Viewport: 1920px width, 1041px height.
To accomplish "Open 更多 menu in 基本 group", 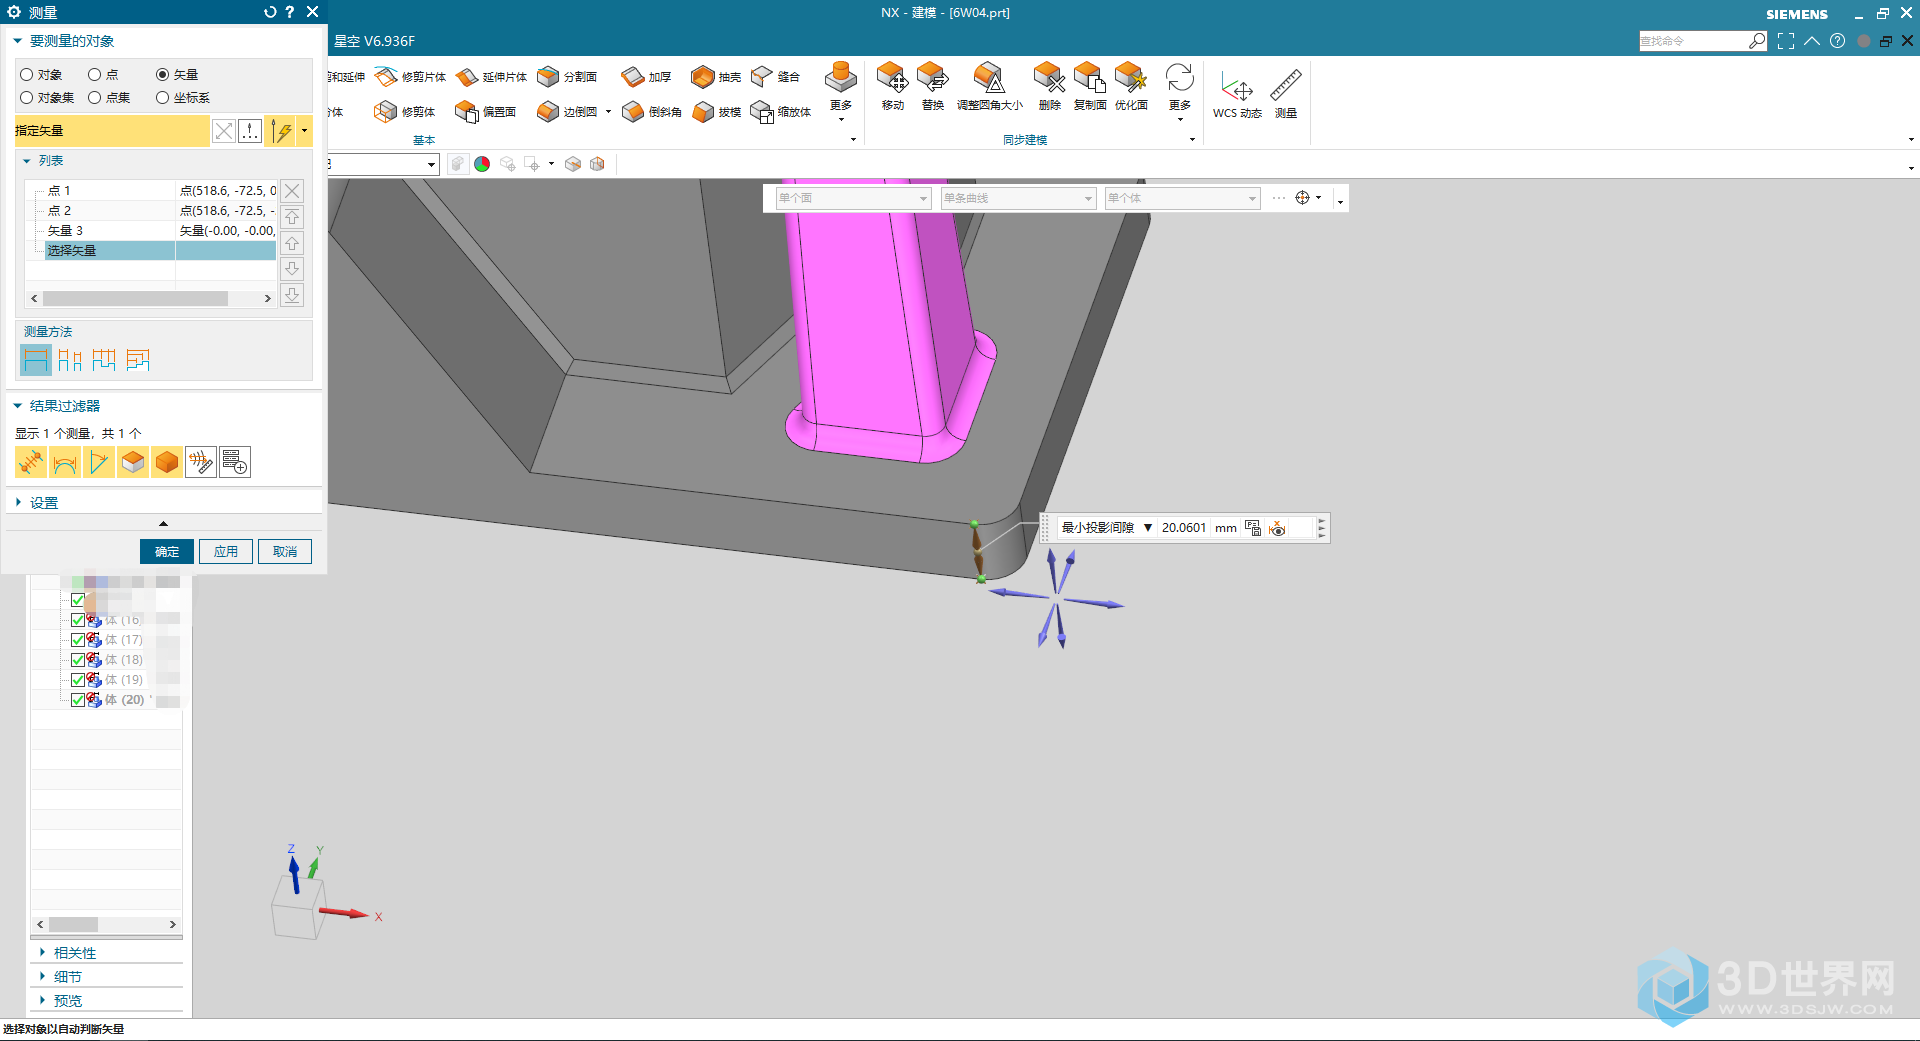I will [x=841, y=92].
